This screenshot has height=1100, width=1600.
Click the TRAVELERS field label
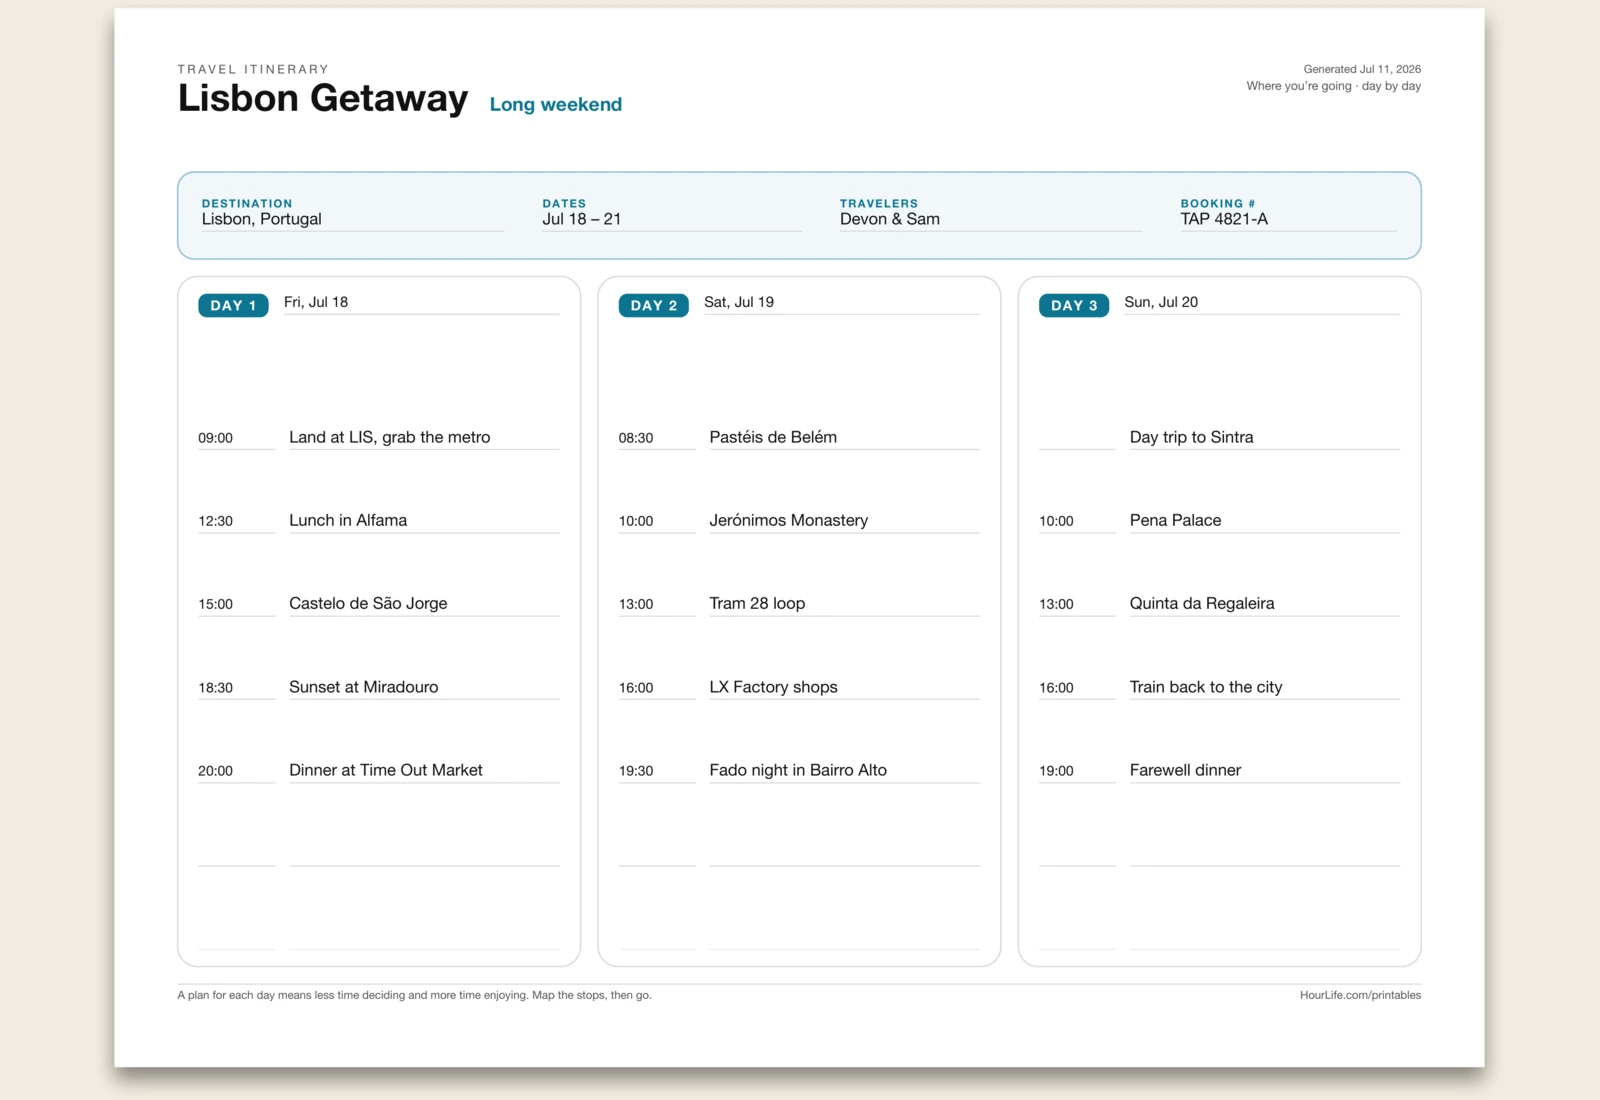coord(879,203)
